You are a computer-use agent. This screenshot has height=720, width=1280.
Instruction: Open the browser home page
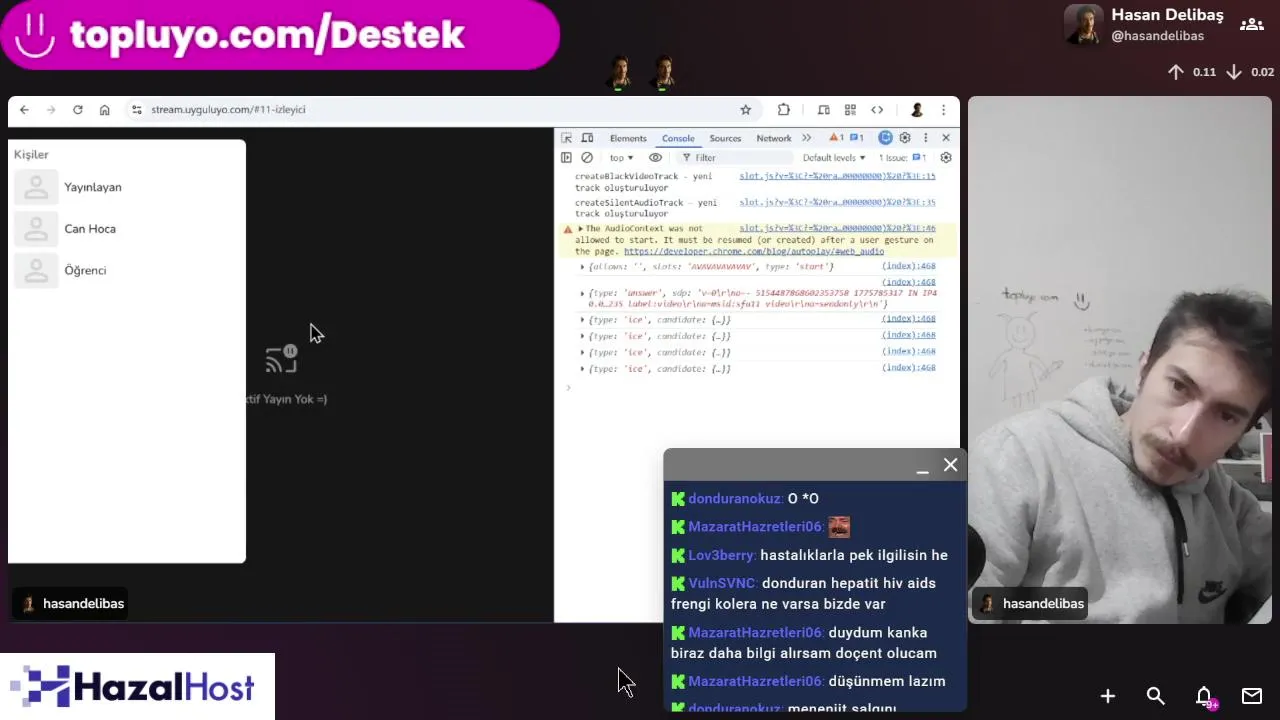pyautogui.click(x=104, y=110)
